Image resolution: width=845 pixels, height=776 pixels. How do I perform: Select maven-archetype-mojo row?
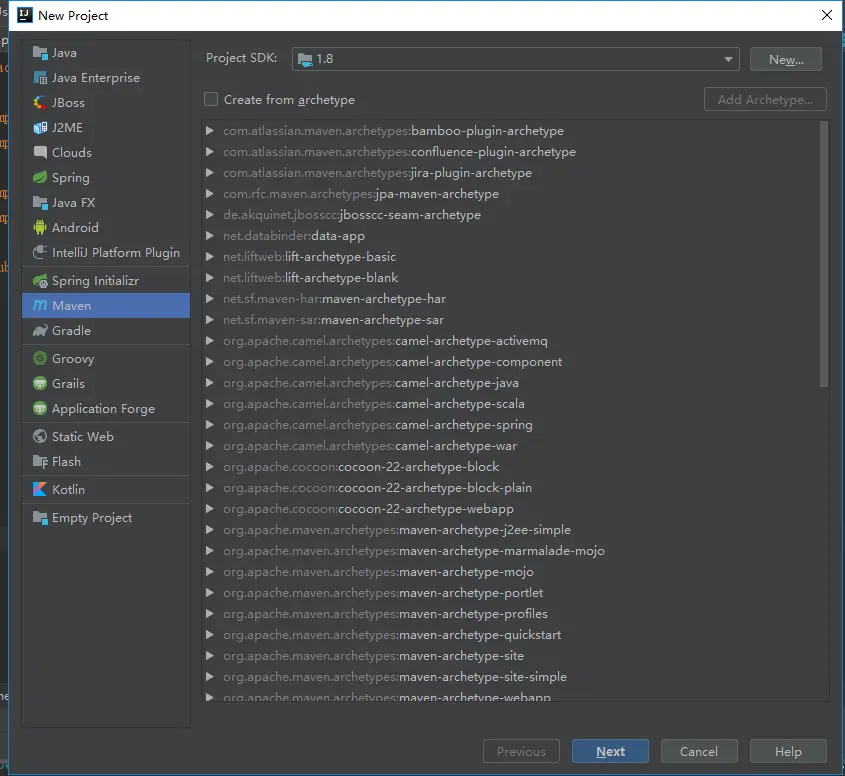pos(510,572)
